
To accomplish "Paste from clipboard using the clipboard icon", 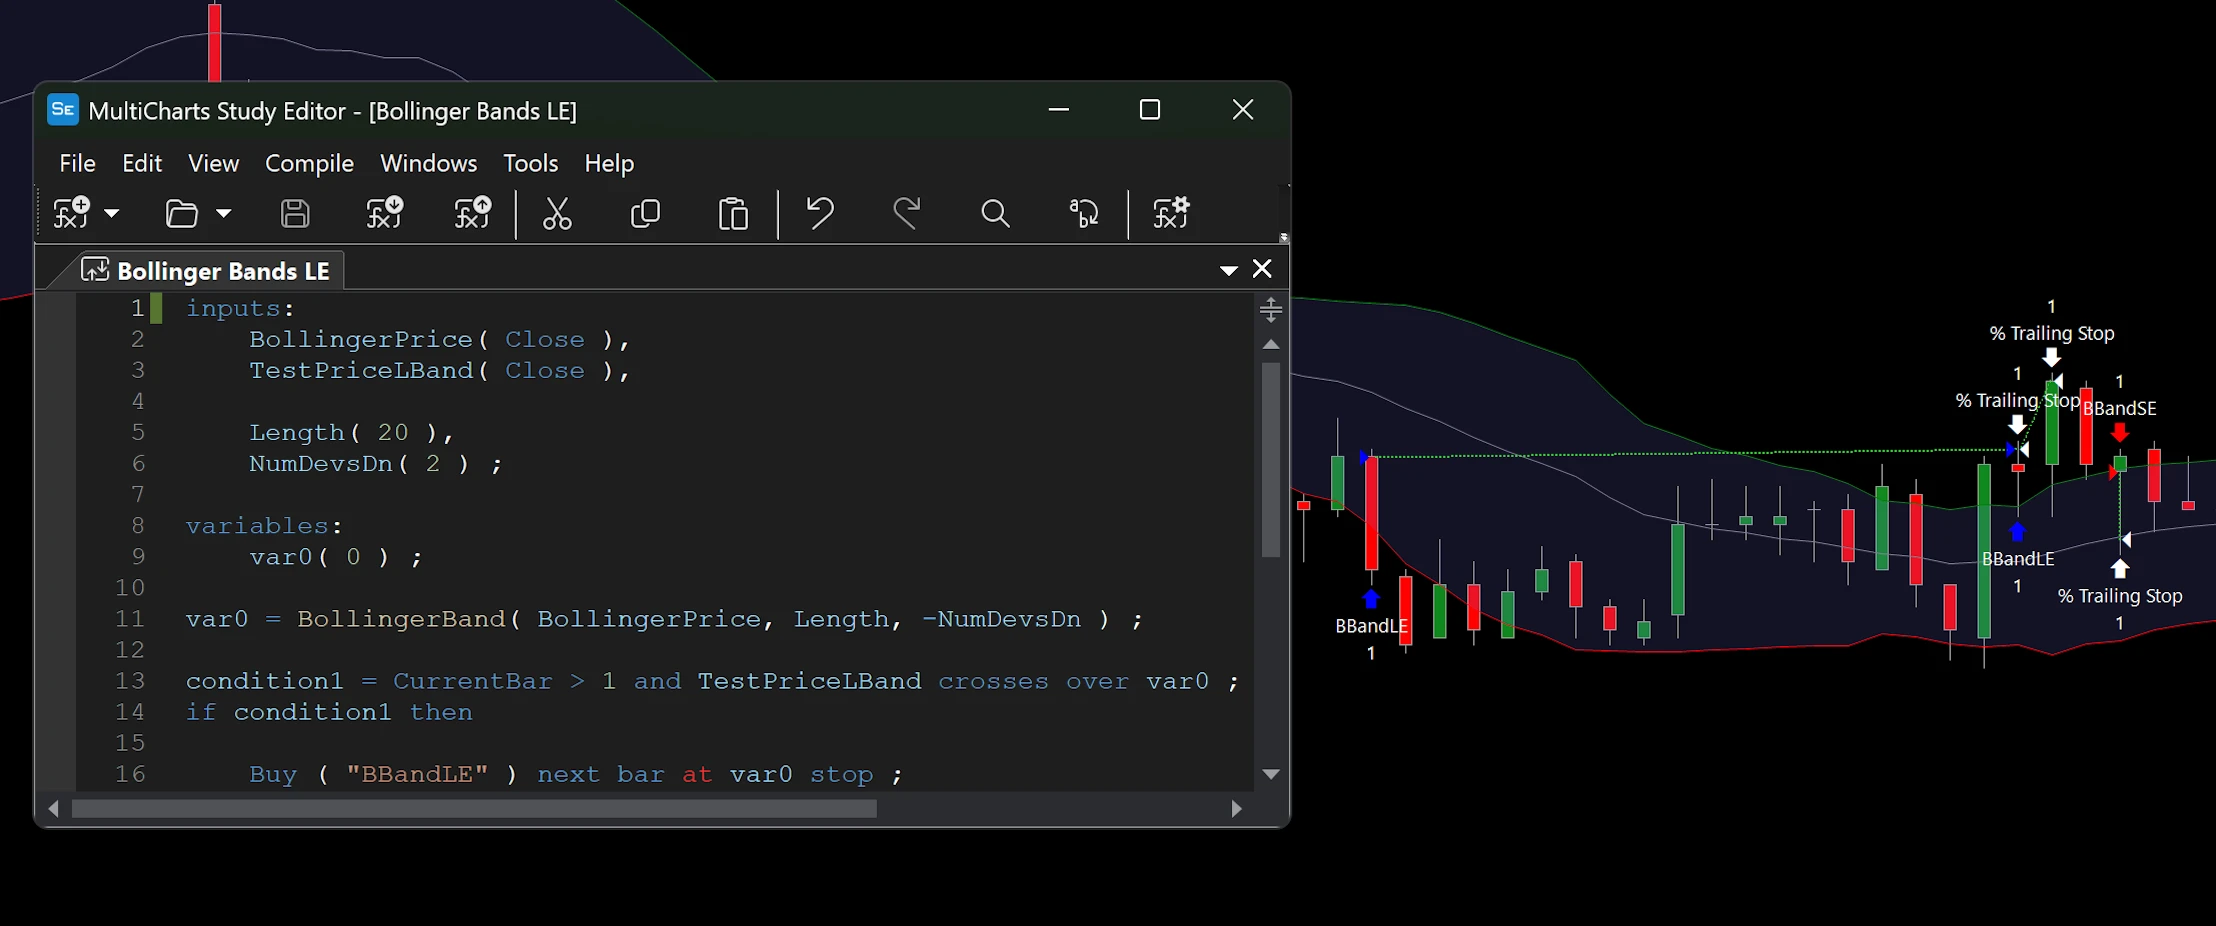I will [x=732, y=213].
